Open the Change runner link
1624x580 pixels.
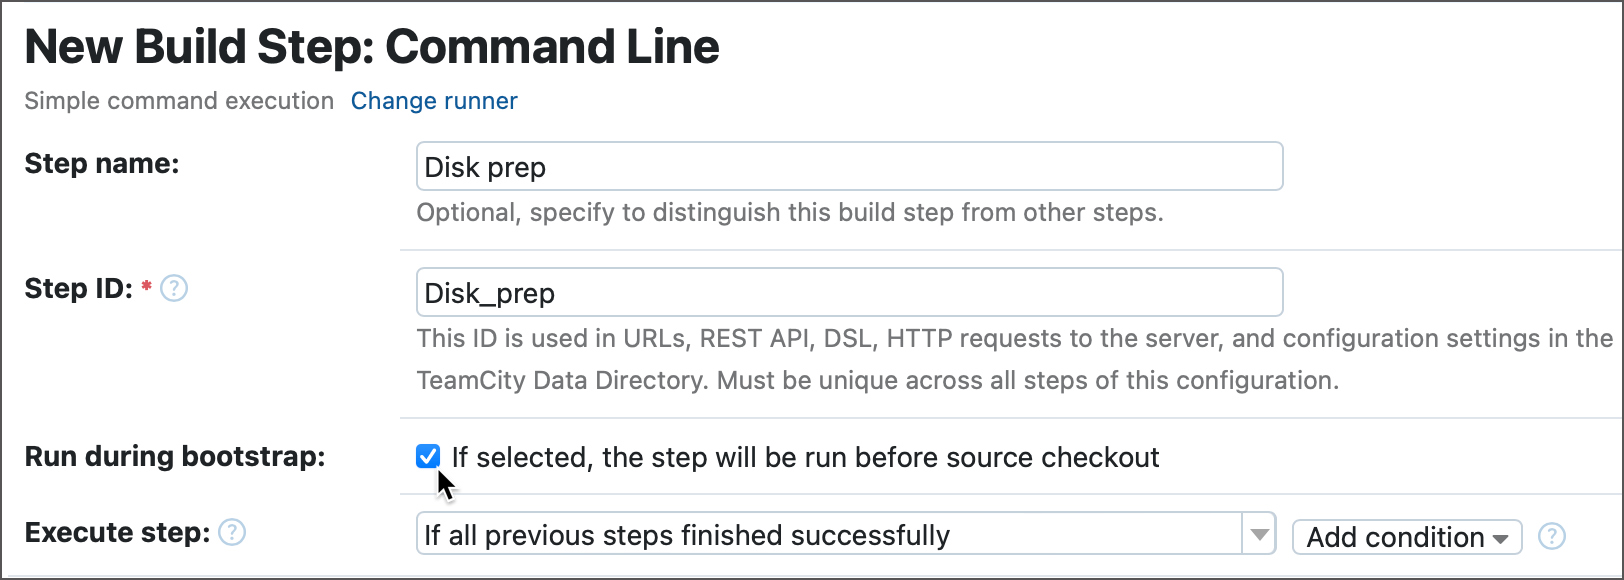434,101
